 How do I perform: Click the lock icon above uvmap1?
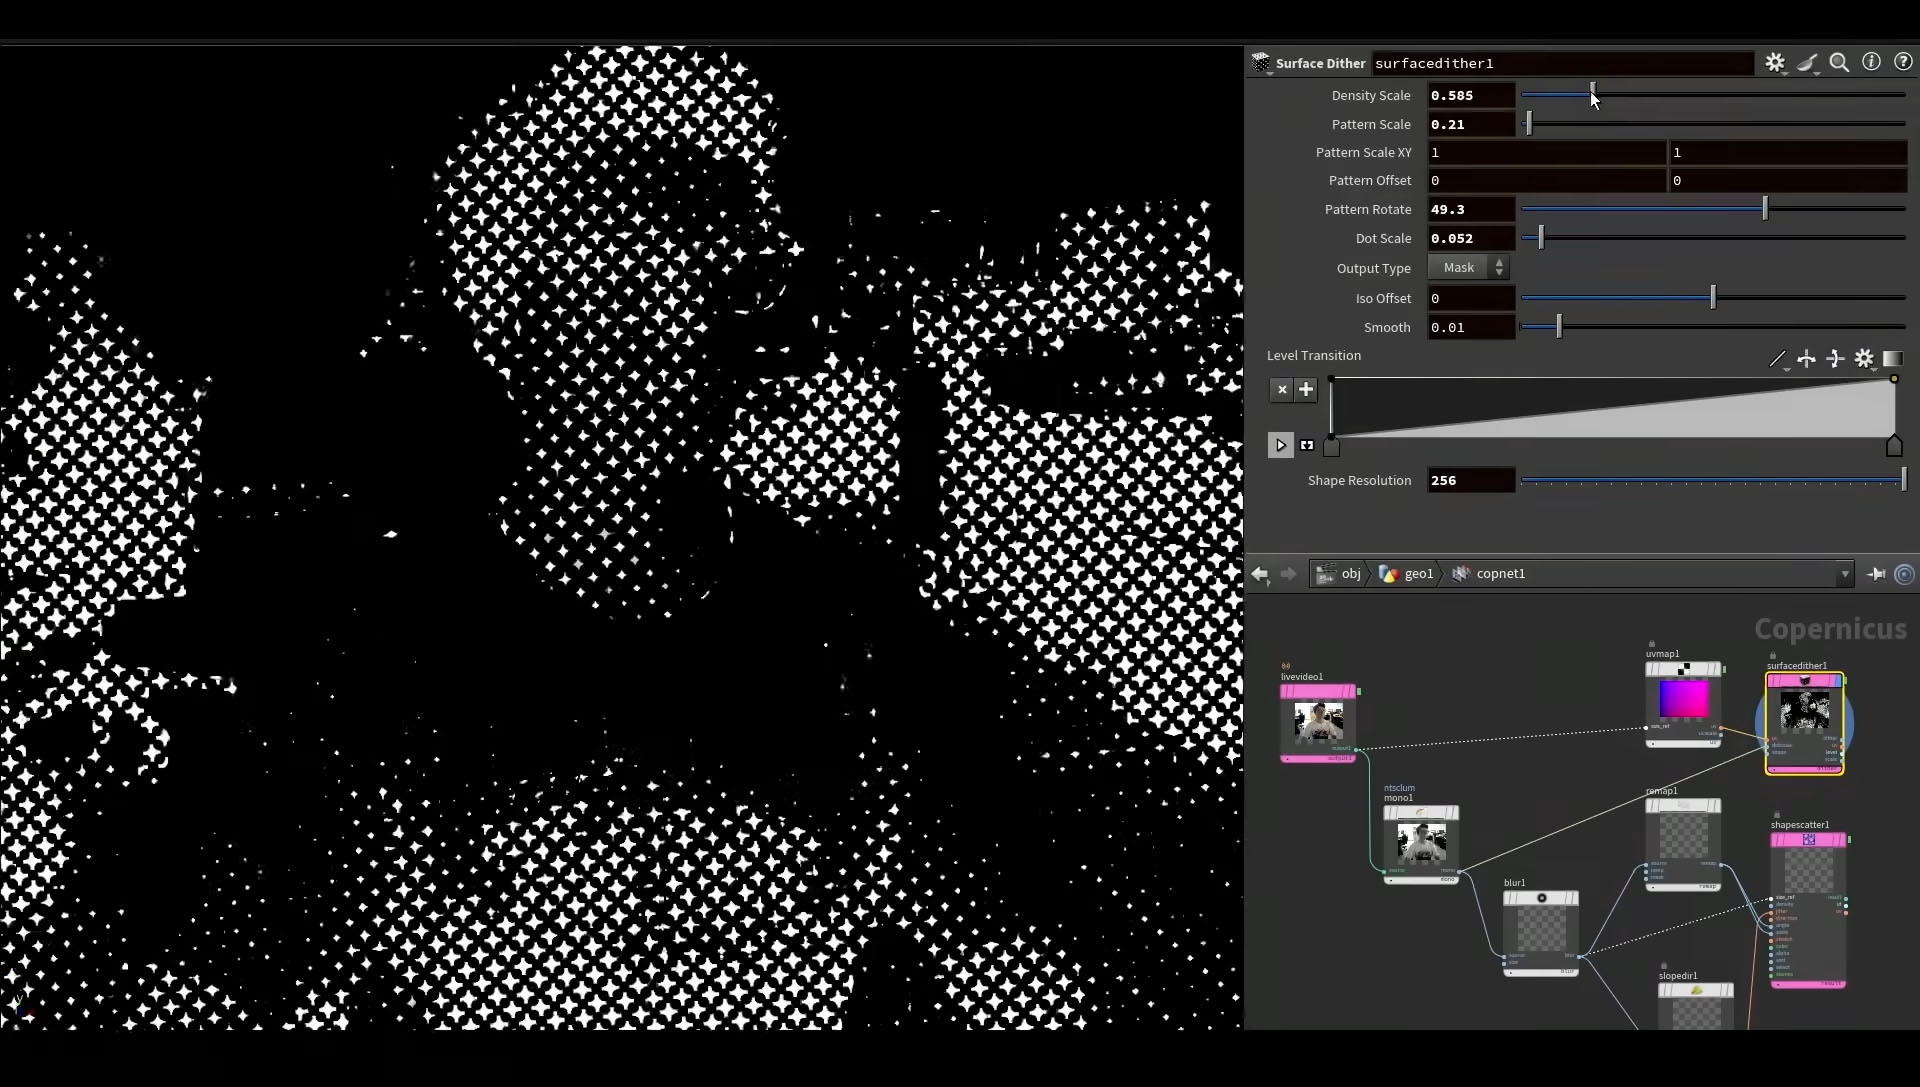[1652, 644]
